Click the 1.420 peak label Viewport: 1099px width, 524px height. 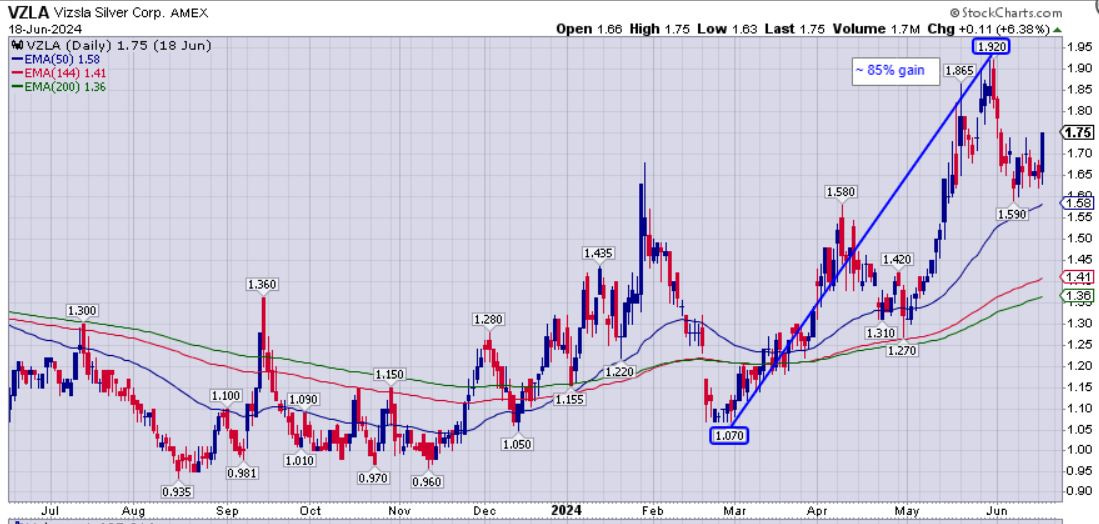click(x=897, y=259)
